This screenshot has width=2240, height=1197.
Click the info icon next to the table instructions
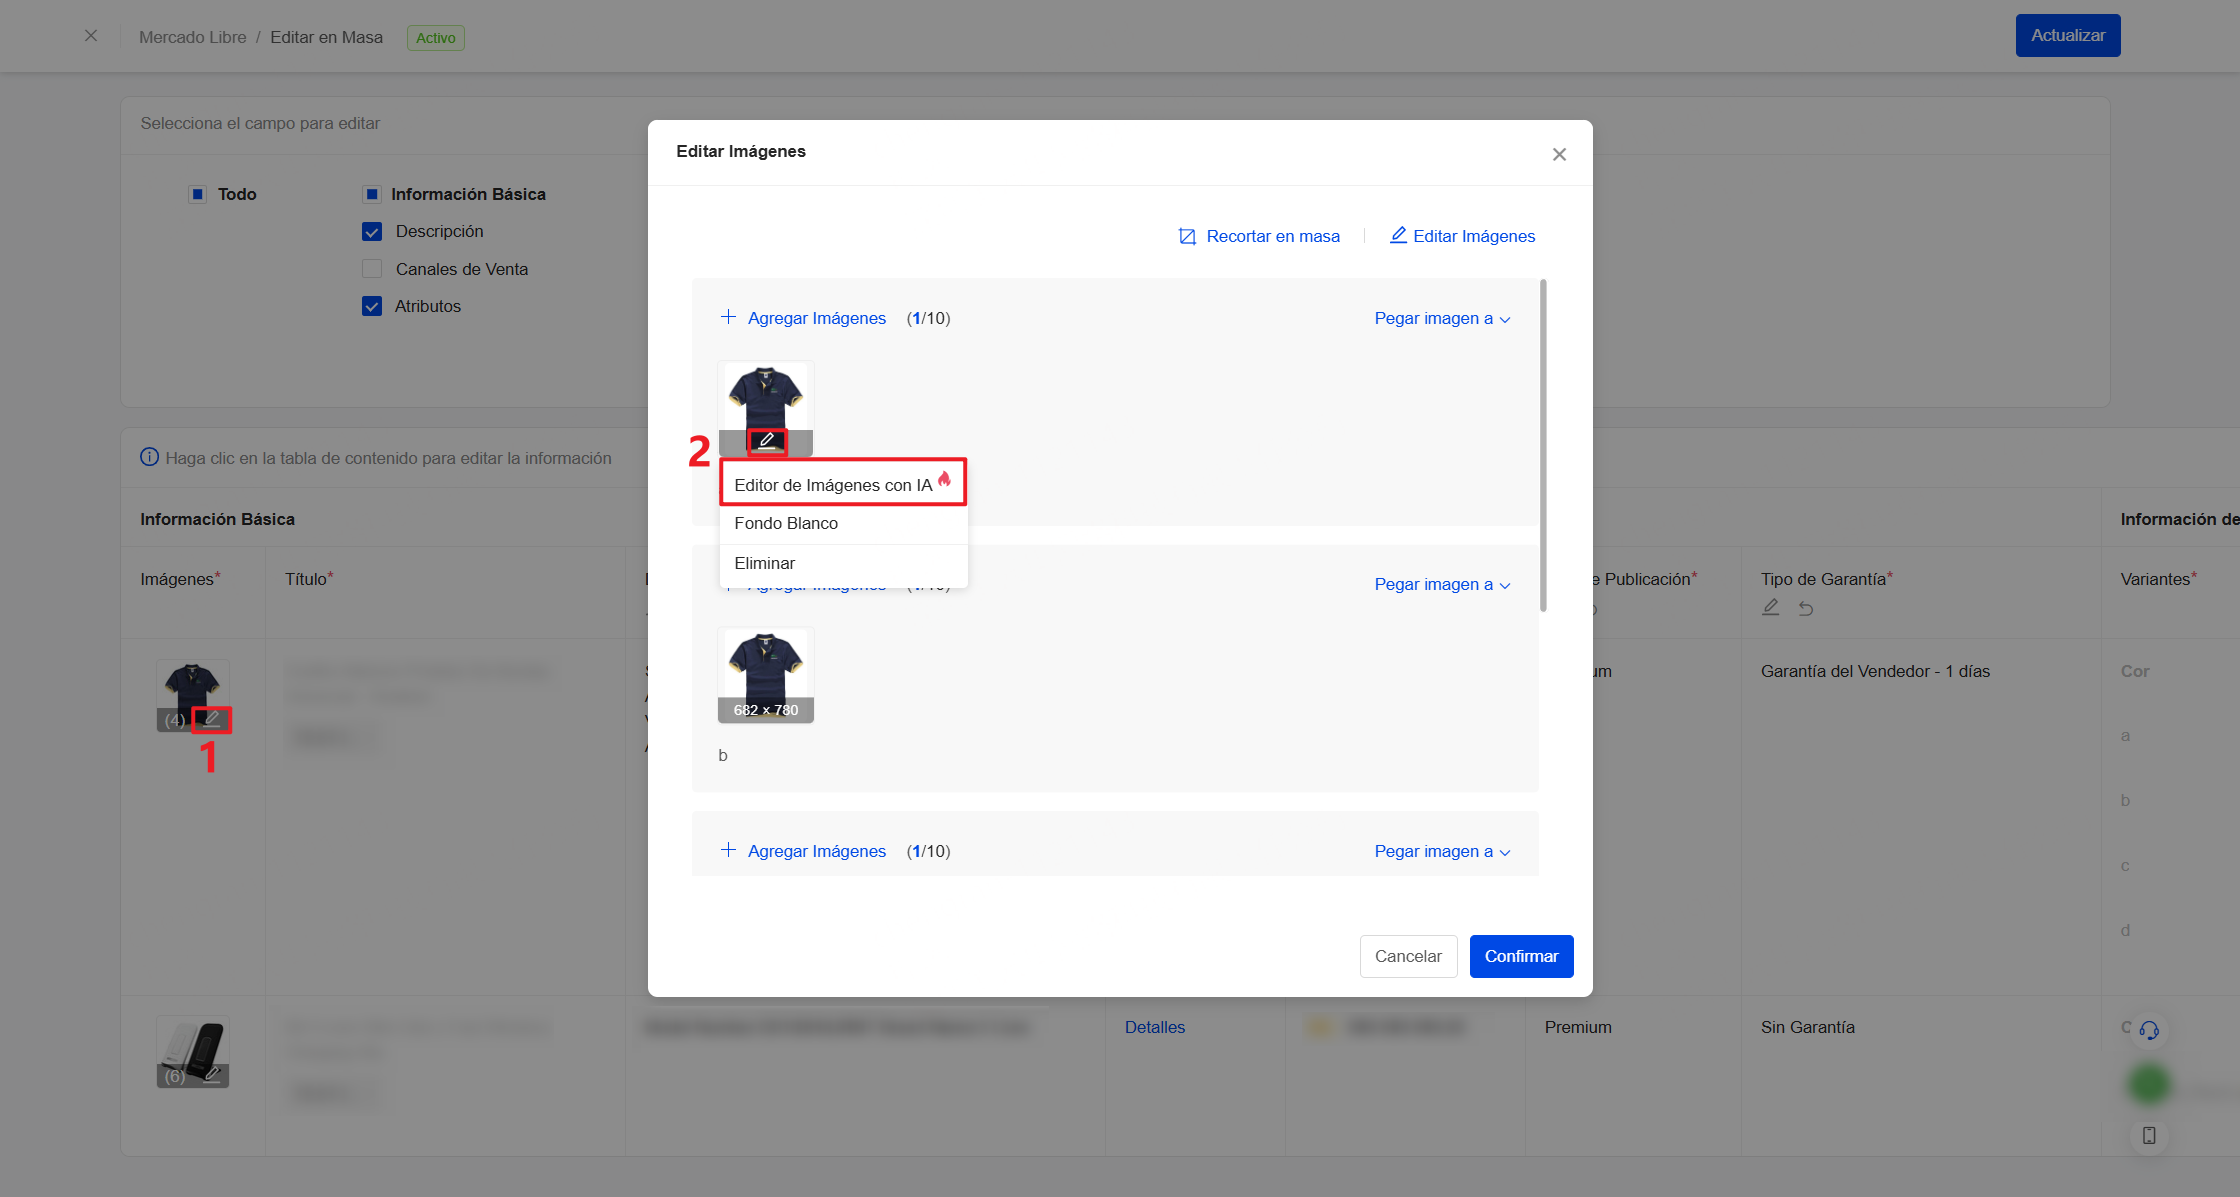[x=149, y=457]
